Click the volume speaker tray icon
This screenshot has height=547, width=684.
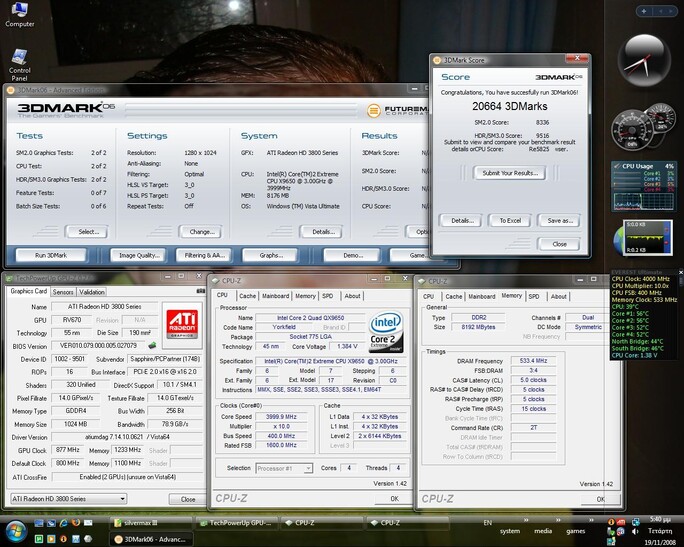coord(635,531)
